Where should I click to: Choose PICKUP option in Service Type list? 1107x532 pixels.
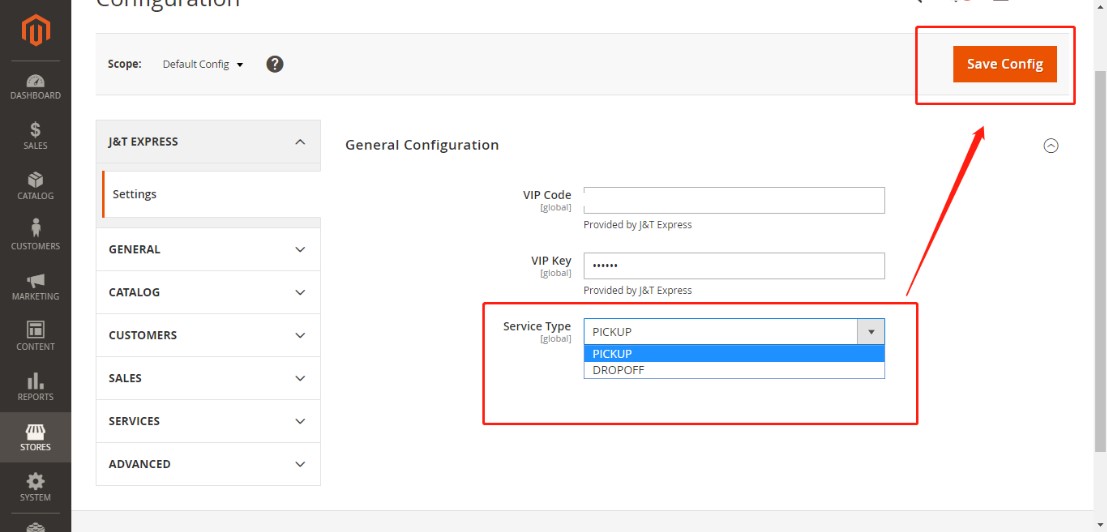[734, 353]
